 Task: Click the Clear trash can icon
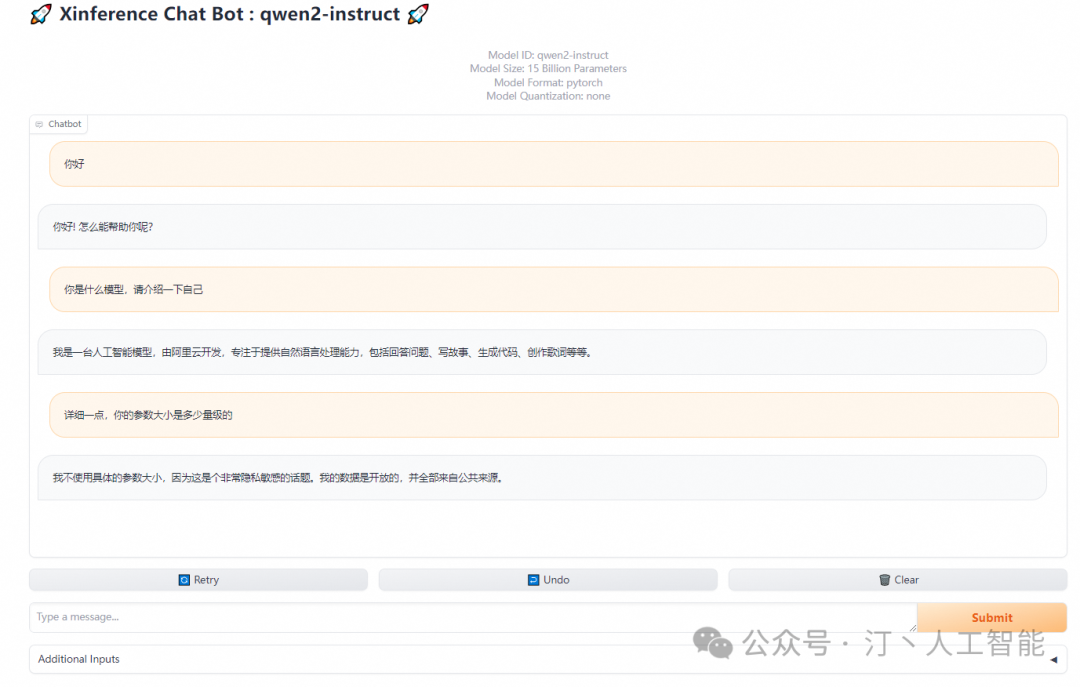coord(884,580)
